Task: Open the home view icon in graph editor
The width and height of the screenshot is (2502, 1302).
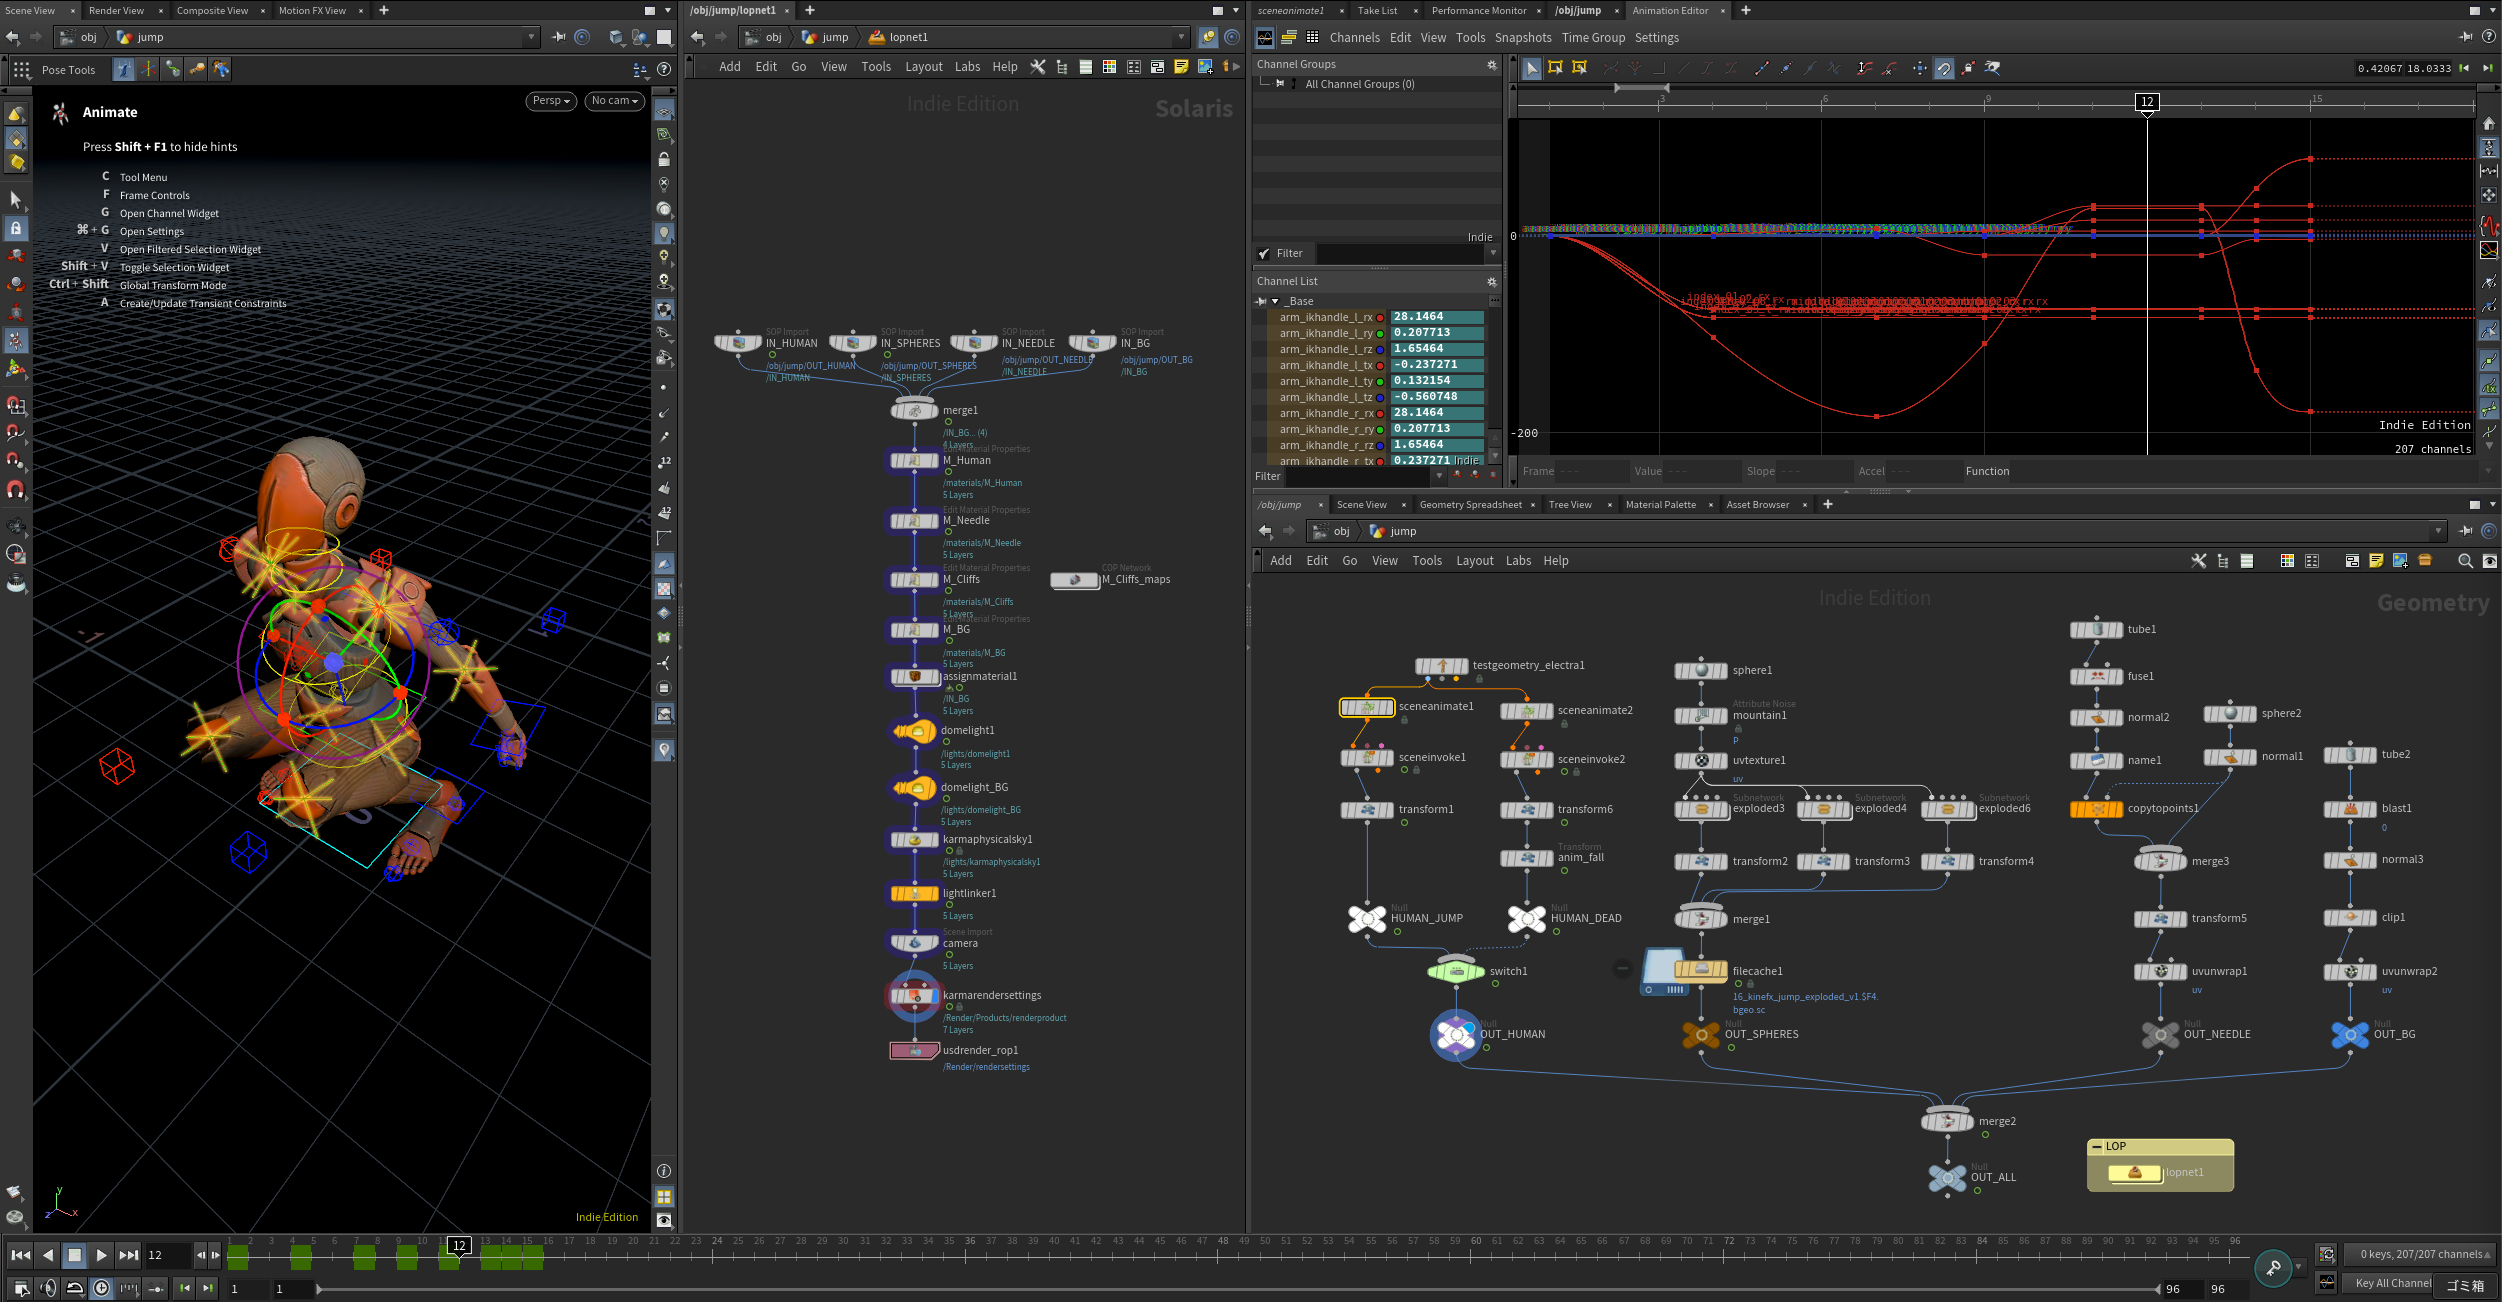Action: (x=2489, y=124)
